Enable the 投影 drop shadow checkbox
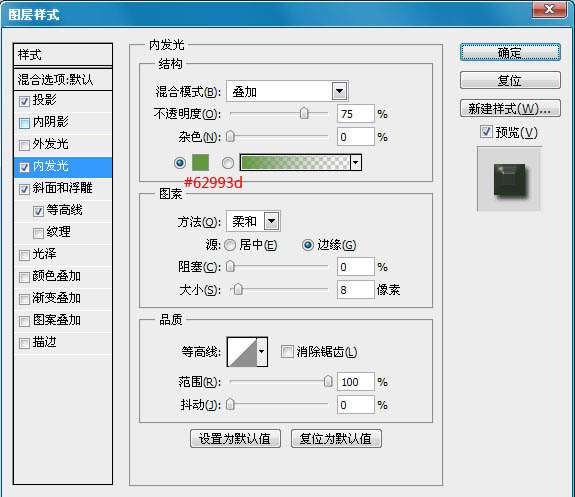 24,101
